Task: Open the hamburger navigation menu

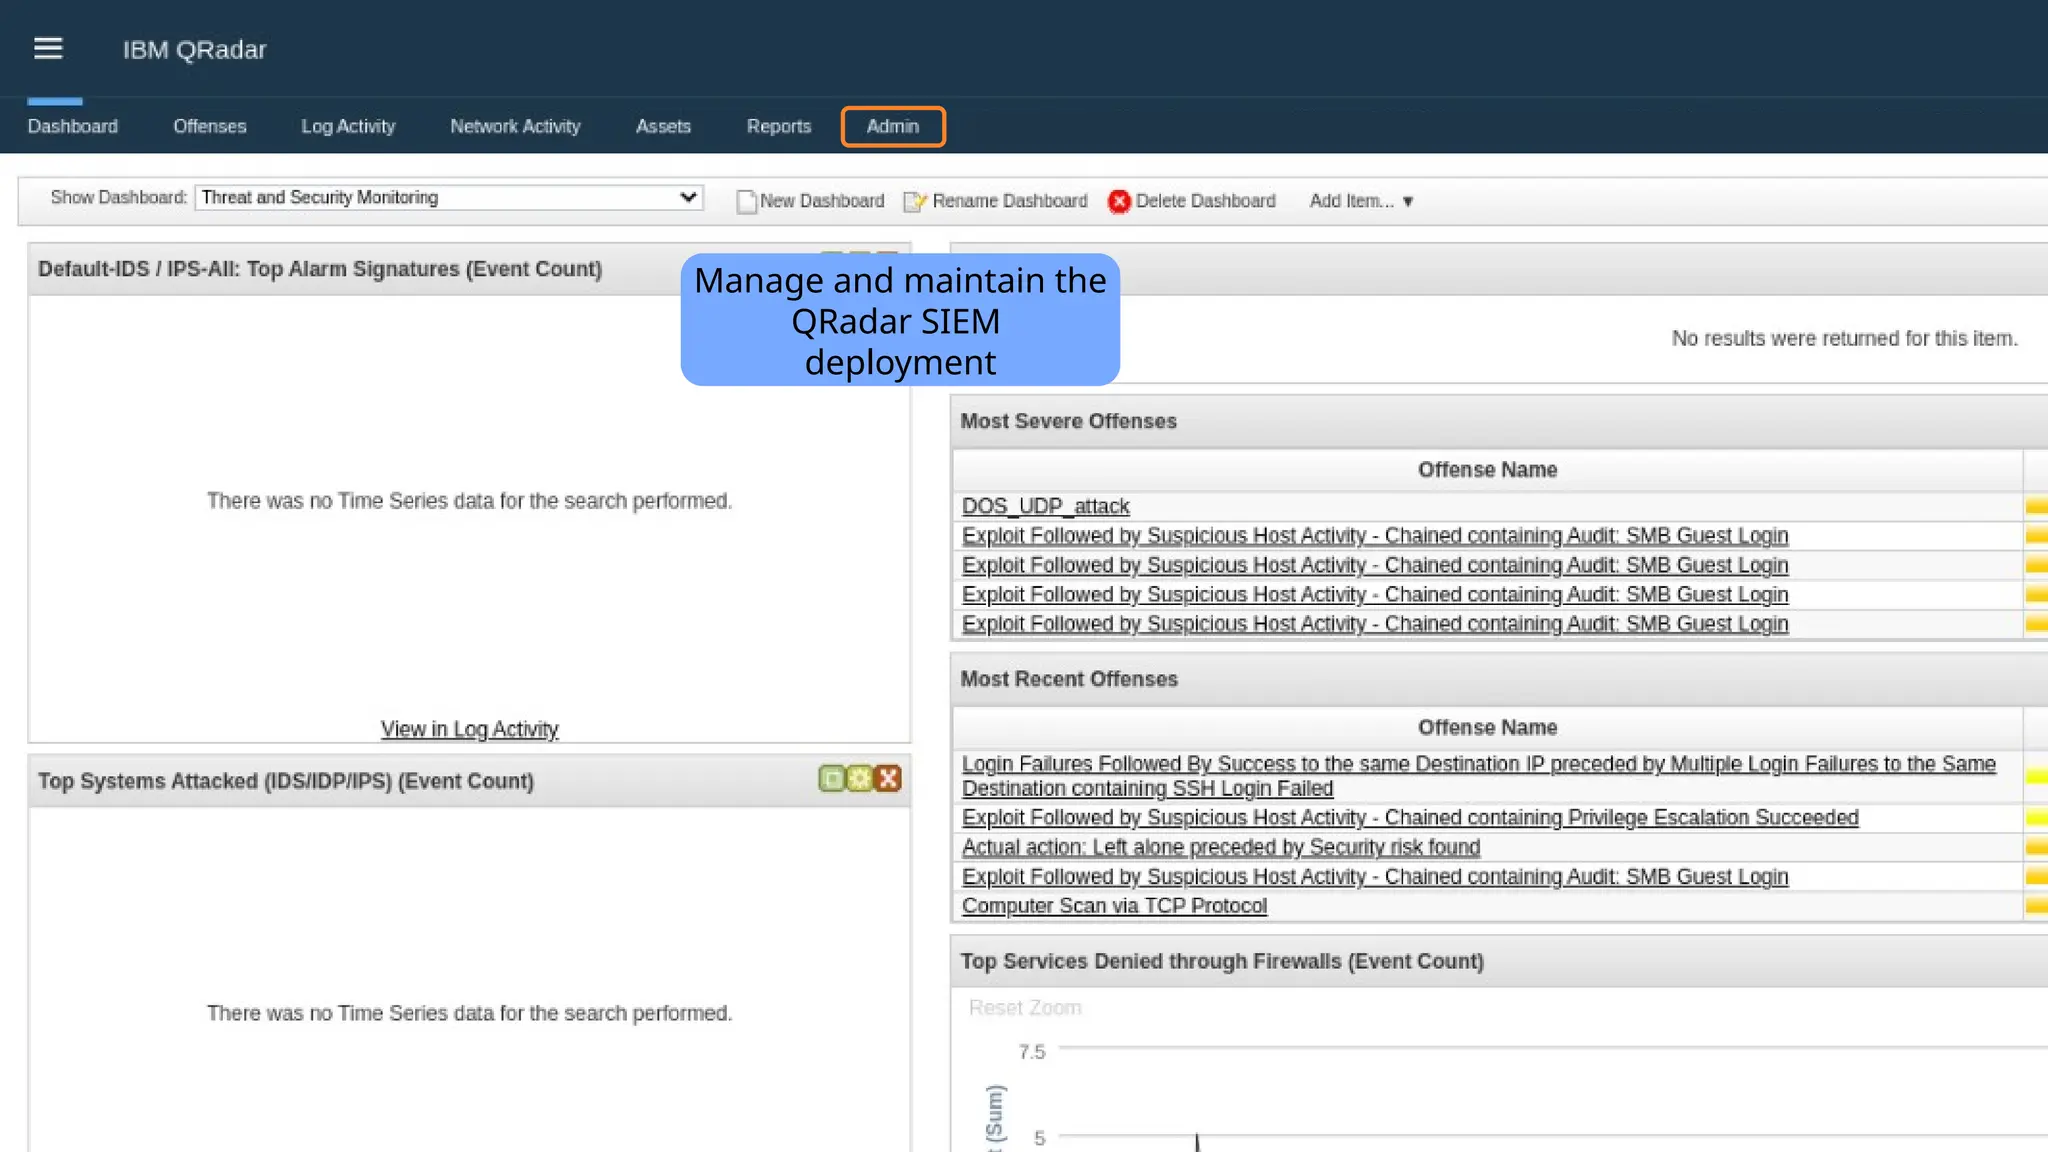Action: [48, 49]
